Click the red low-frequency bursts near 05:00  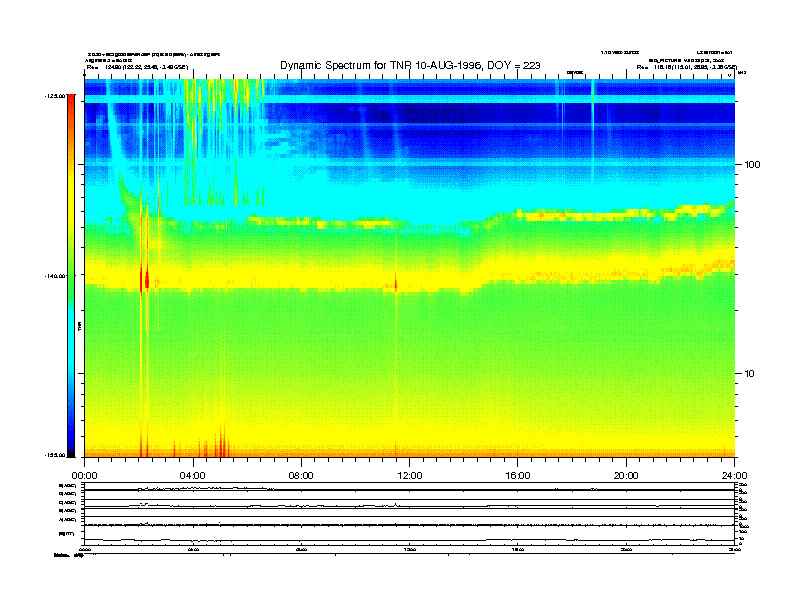click(x=221, y=442)
